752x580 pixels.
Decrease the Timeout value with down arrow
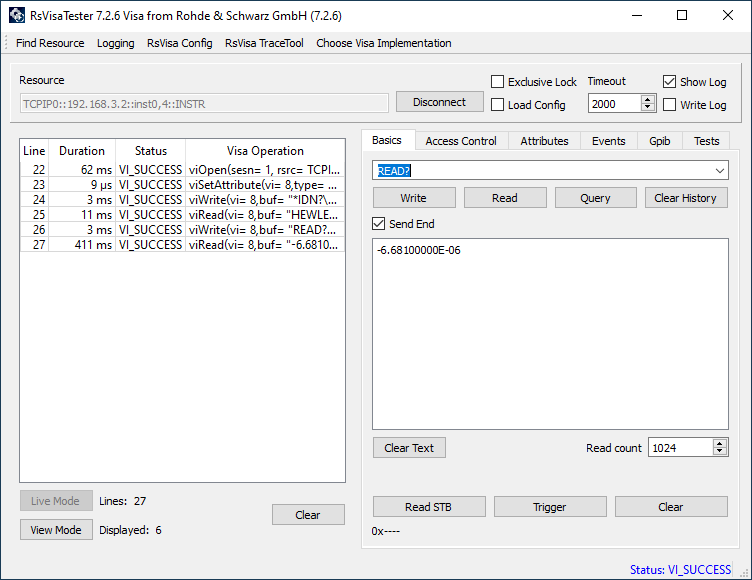click(x=648, y=107)
